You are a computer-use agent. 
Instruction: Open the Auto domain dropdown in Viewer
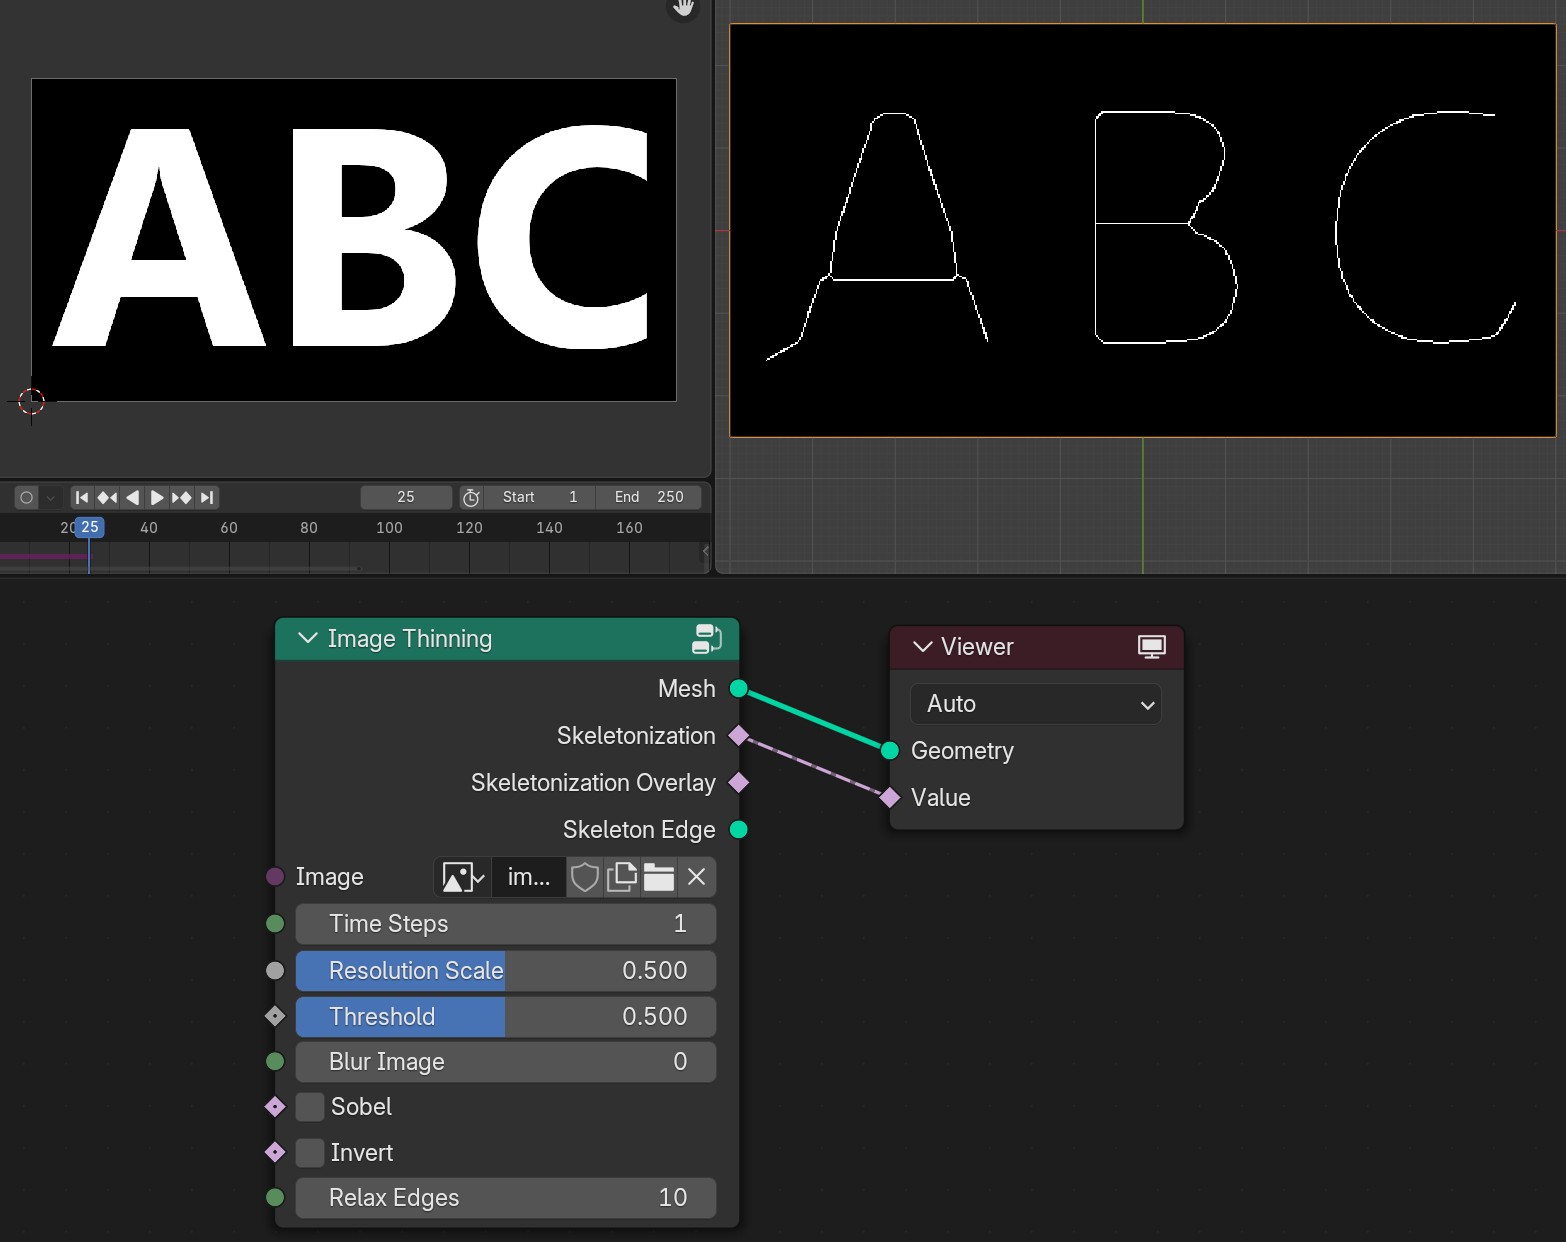point(1036,704)
